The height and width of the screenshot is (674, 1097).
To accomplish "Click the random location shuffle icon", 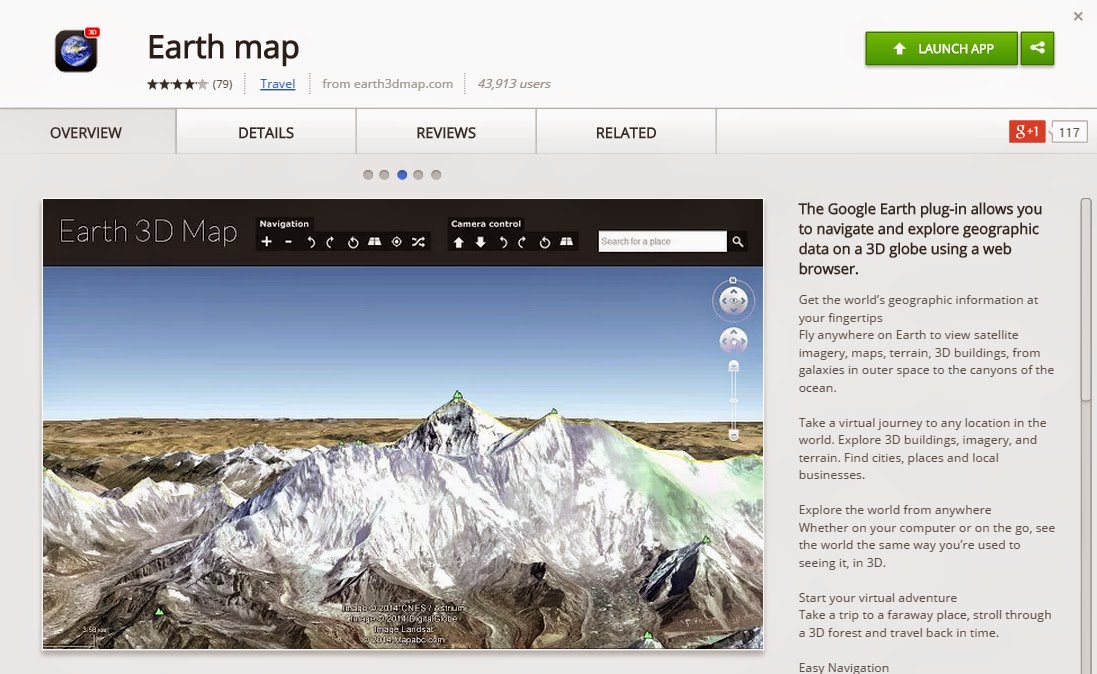I will click(x=418, y=241).
